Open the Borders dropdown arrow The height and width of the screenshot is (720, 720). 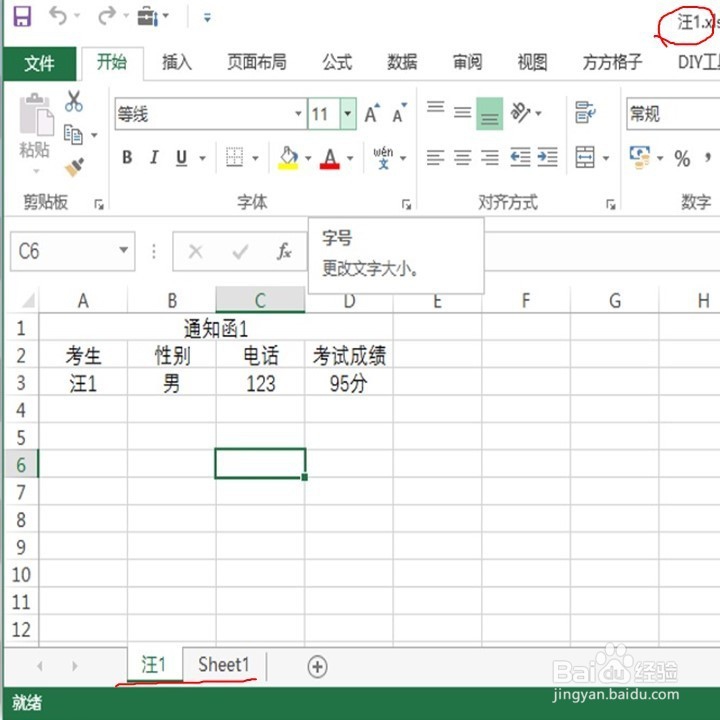(x=255, y=158)
